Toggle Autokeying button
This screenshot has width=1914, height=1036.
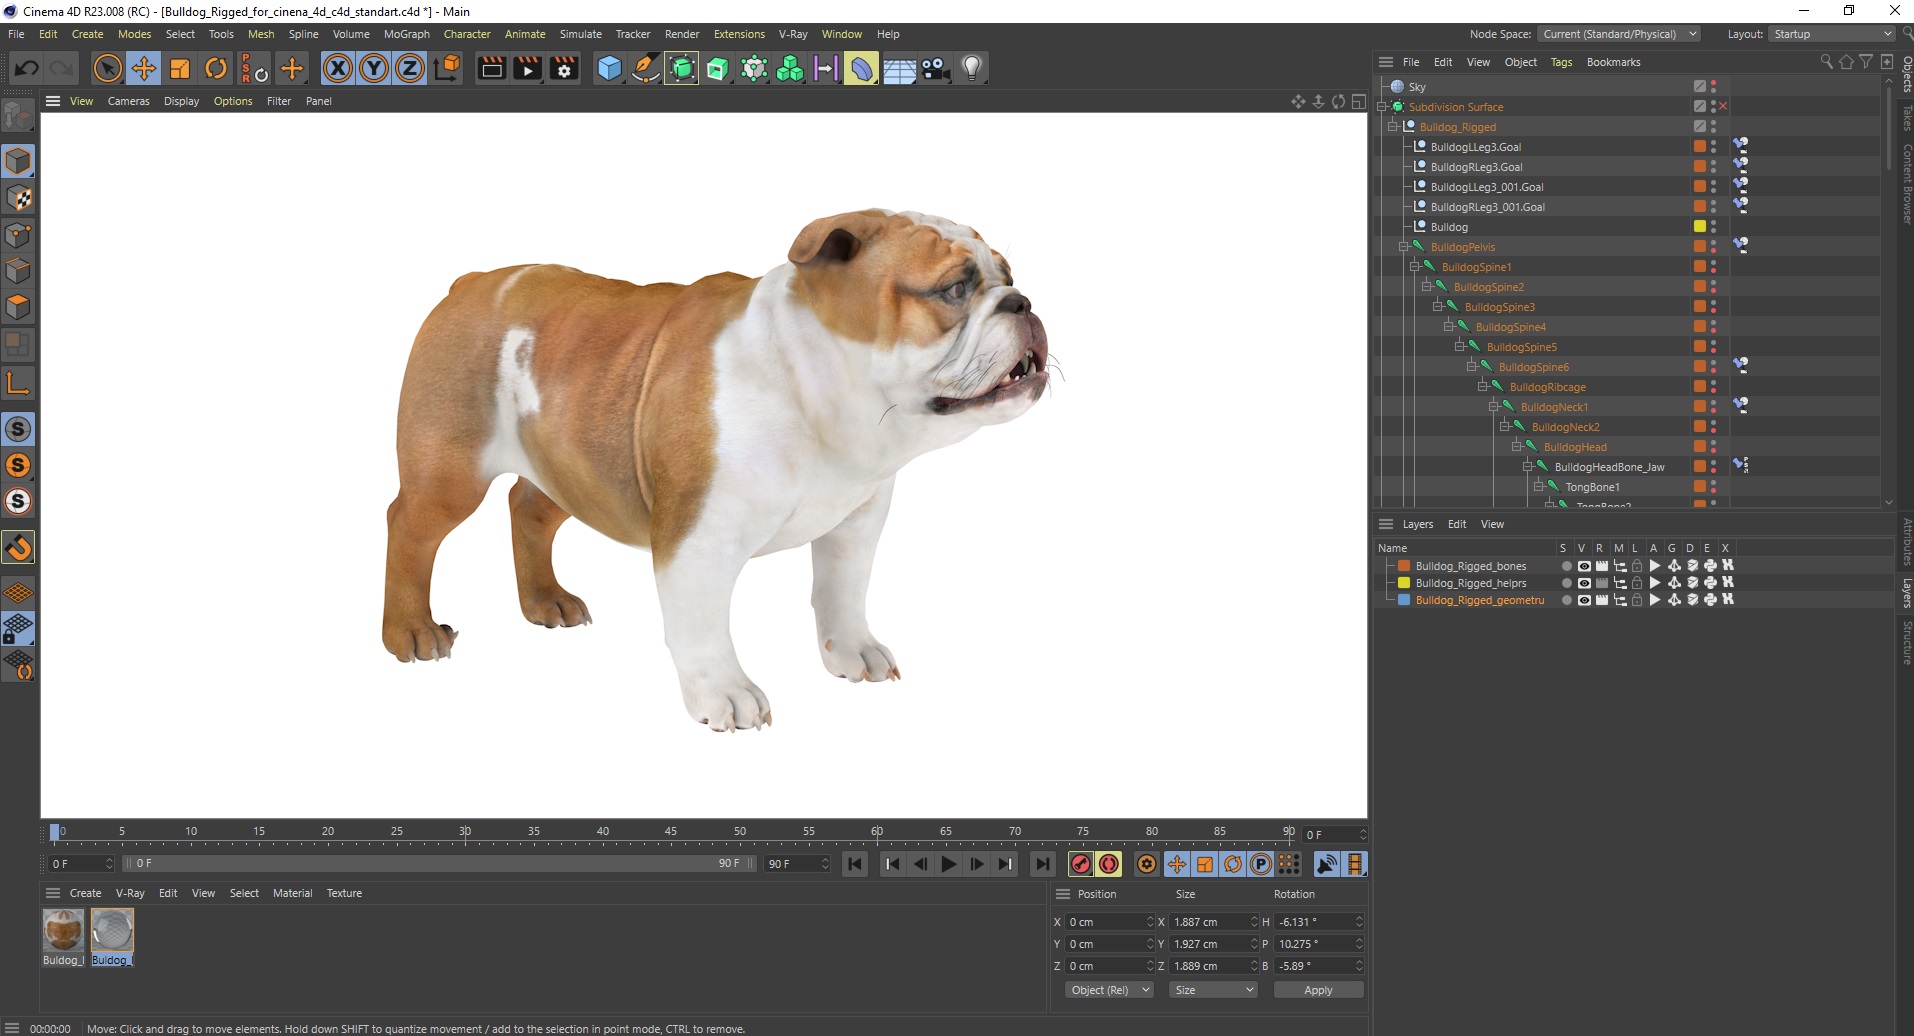click(x=1109, y=864)
